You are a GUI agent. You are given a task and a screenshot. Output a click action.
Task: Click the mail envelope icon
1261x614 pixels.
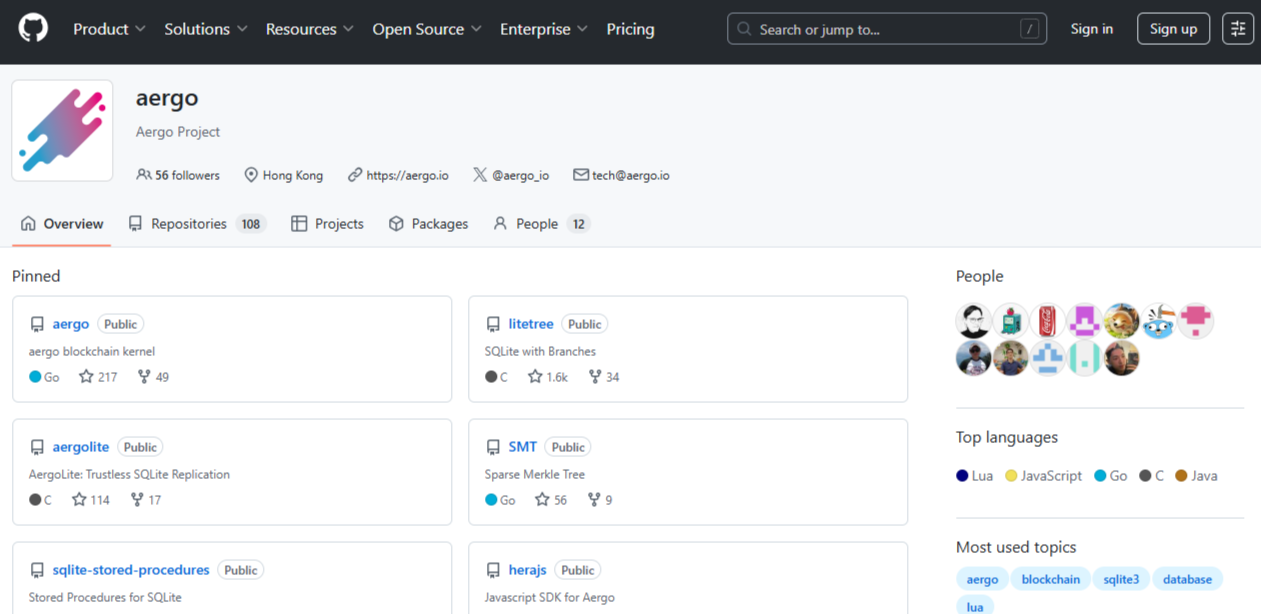580,175
